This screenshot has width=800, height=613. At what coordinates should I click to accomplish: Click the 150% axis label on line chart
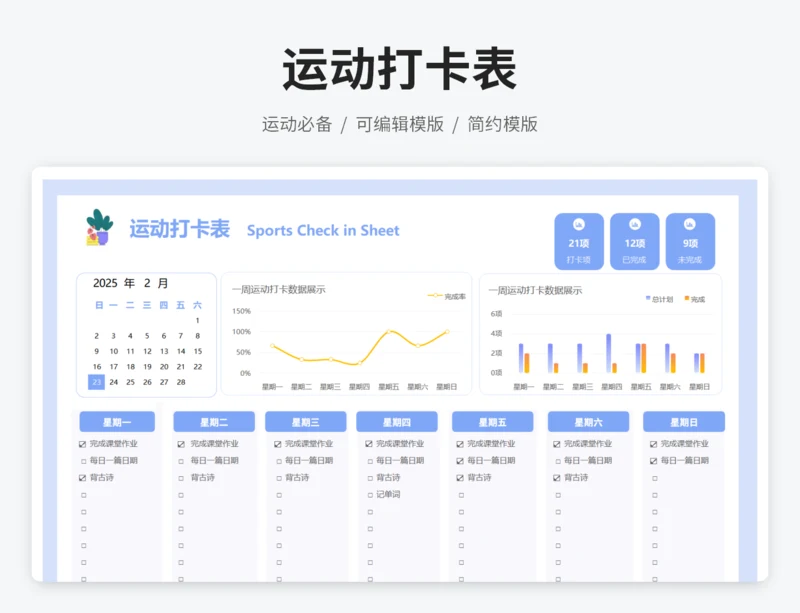[x=241, y=311]
